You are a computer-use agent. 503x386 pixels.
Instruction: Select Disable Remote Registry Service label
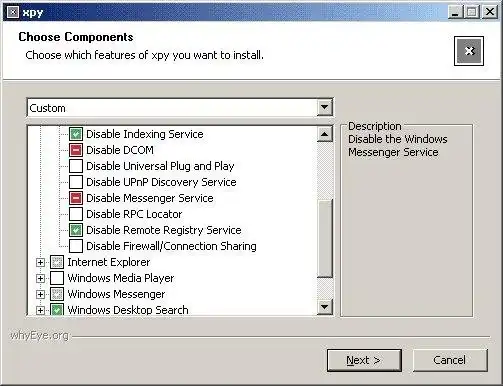tap(164, 230)
